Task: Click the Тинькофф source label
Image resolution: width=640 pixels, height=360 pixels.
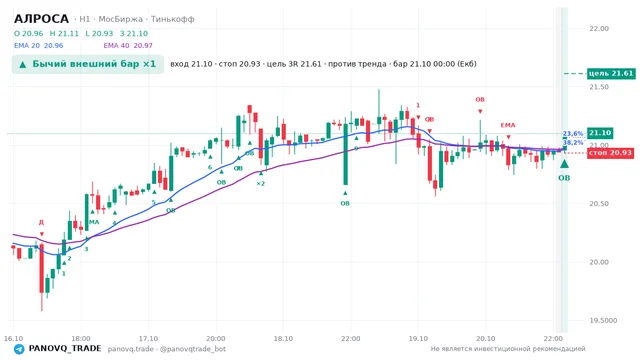Action: (173, 19)
